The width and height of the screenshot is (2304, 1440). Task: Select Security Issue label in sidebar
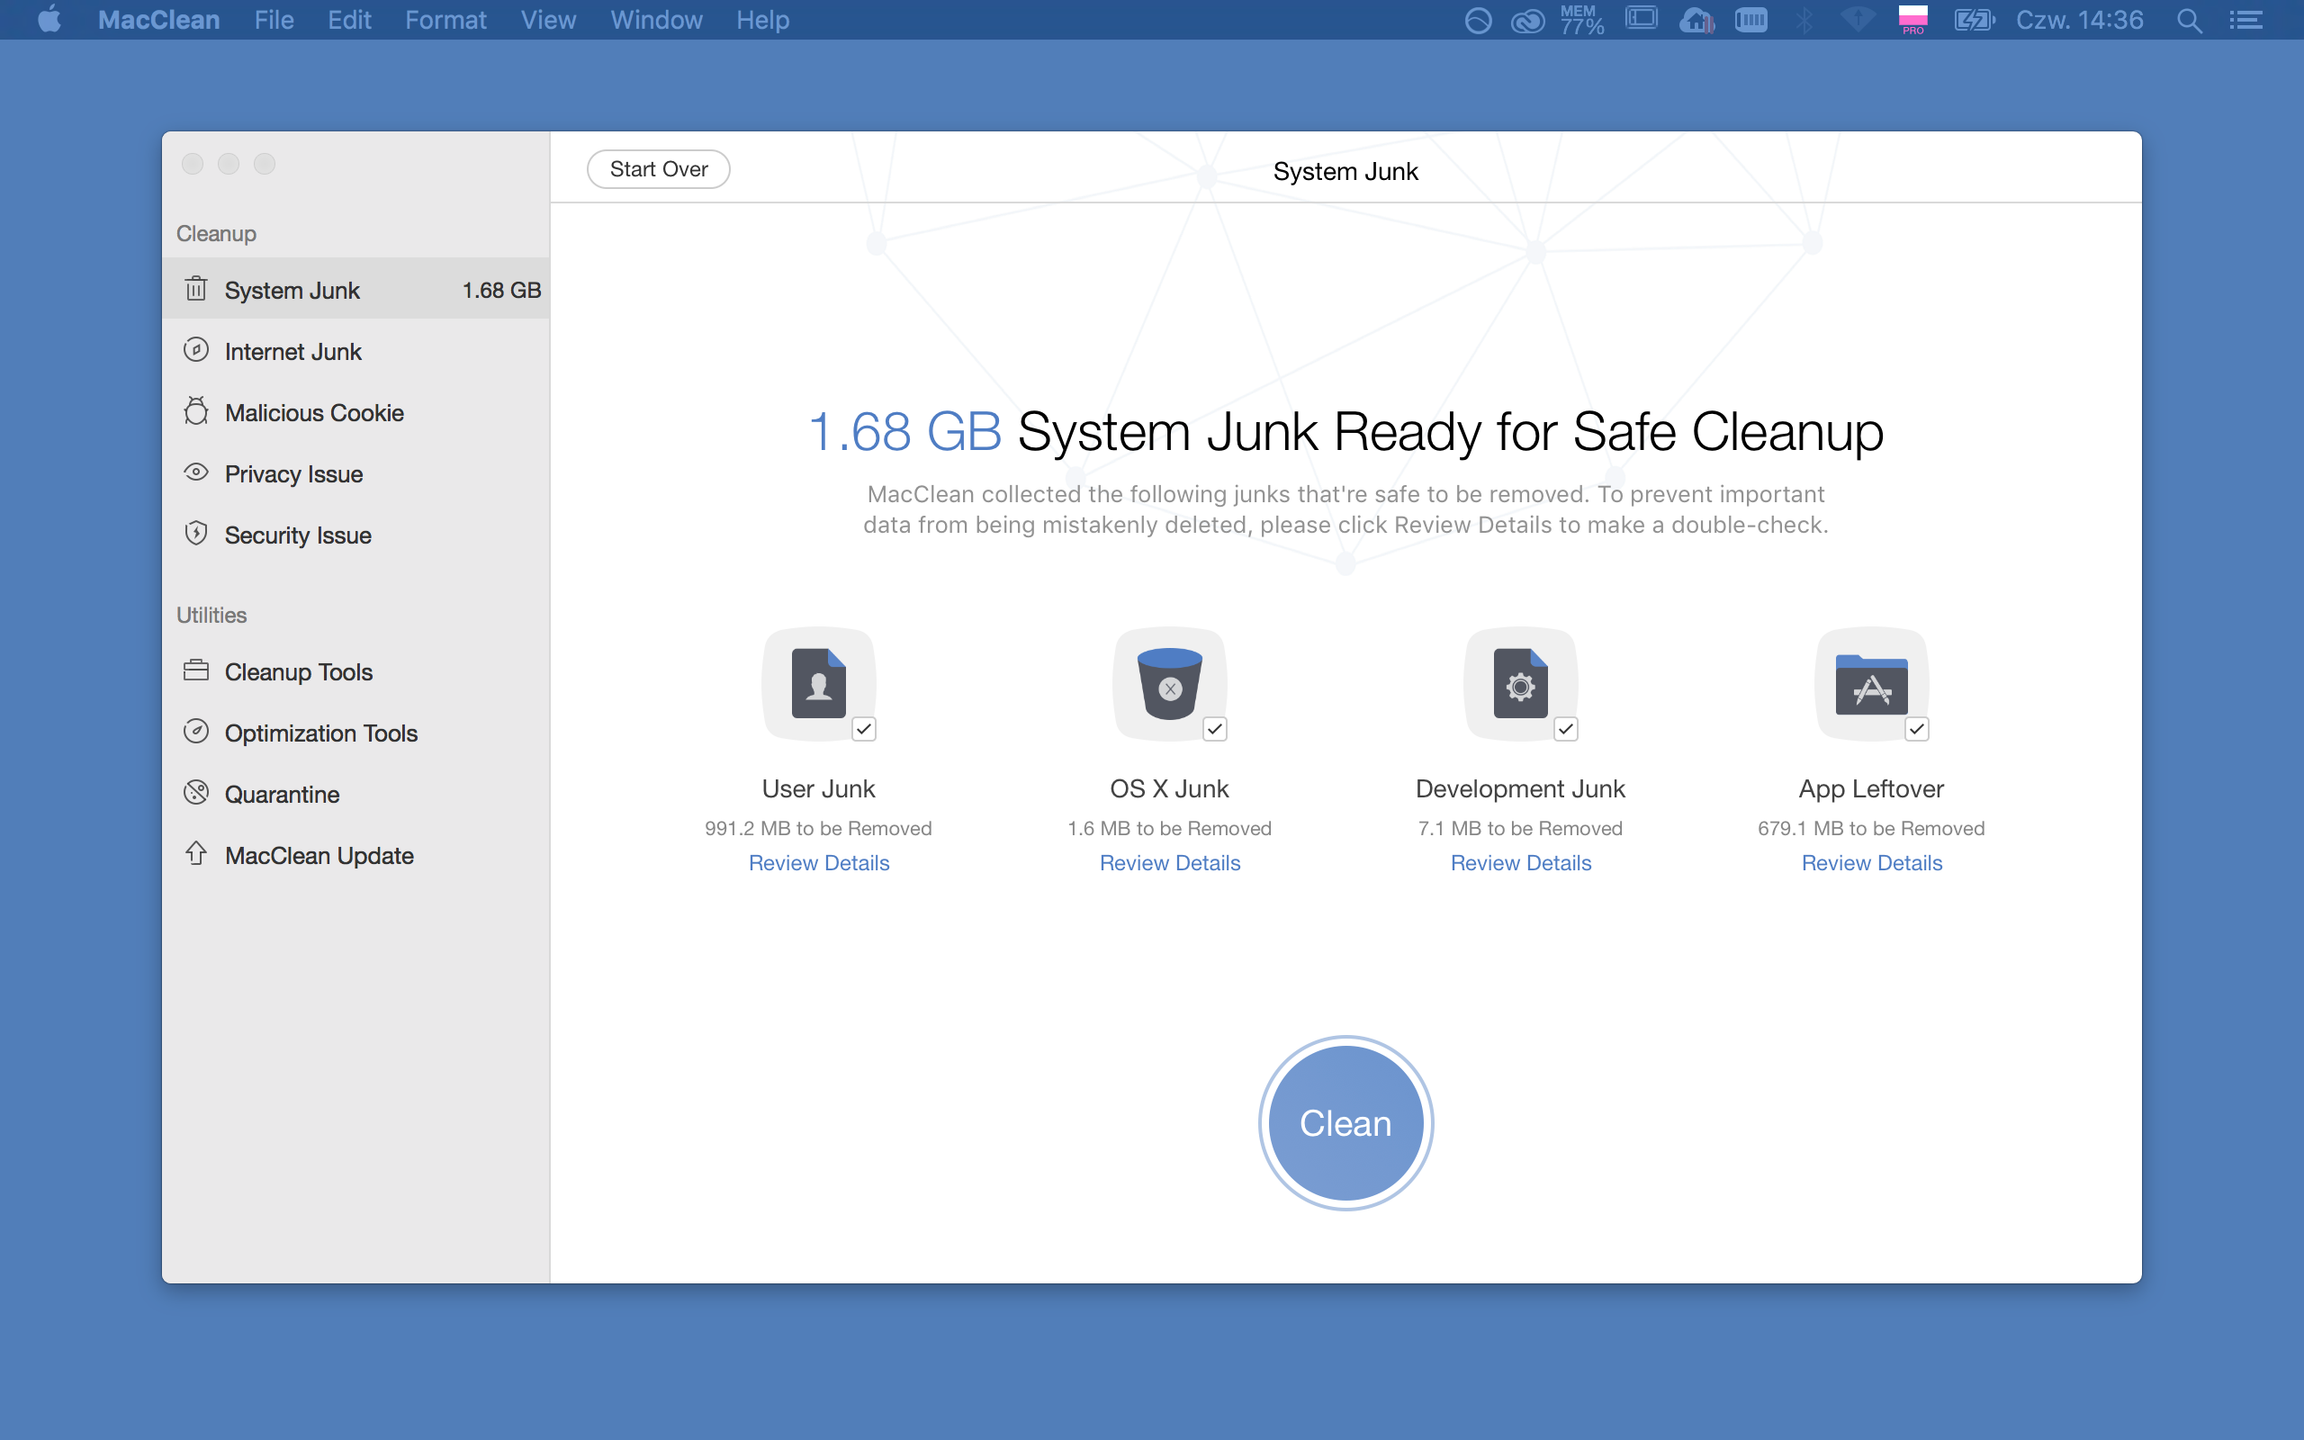click(297, 535)
